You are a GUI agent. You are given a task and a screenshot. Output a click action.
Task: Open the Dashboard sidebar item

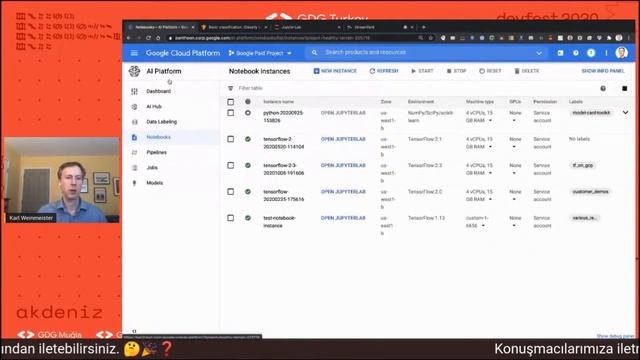158,91
